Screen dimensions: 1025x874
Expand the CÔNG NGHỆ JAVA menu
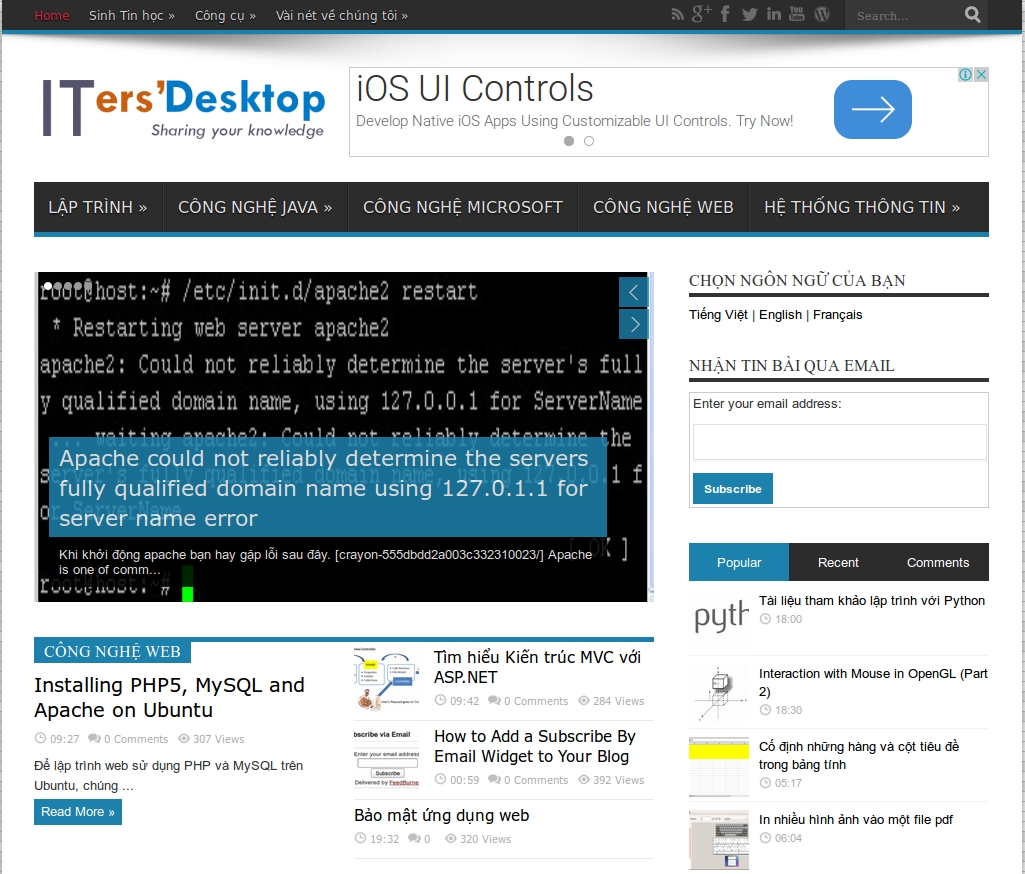[255, 207]
